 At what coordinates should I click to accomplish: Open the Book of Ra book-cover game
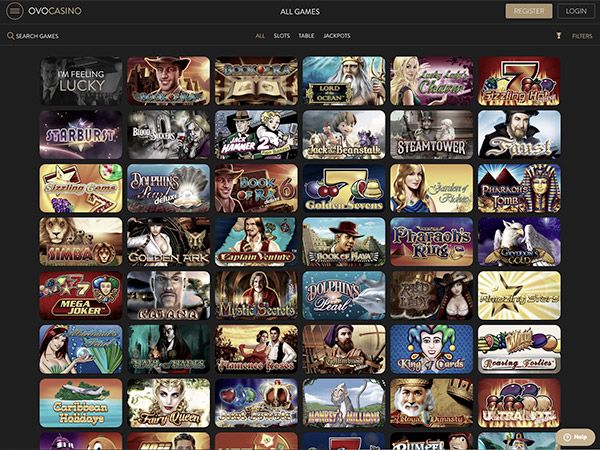tap(256, 81)
